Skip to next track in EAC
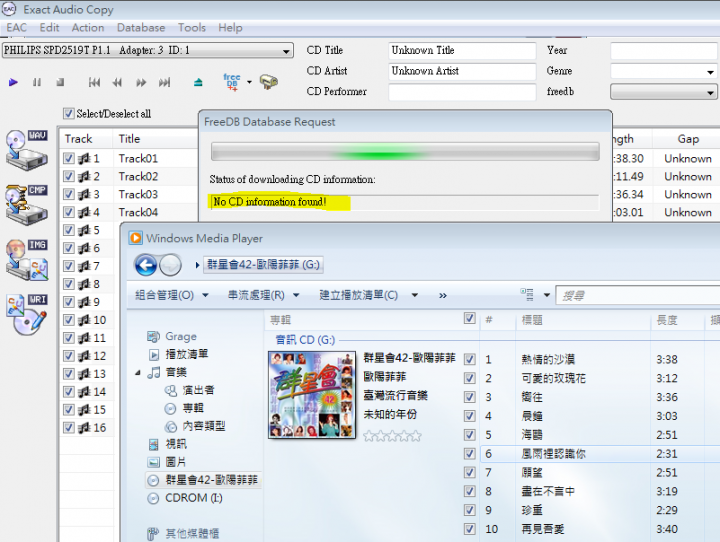 [x=164, y=83]
